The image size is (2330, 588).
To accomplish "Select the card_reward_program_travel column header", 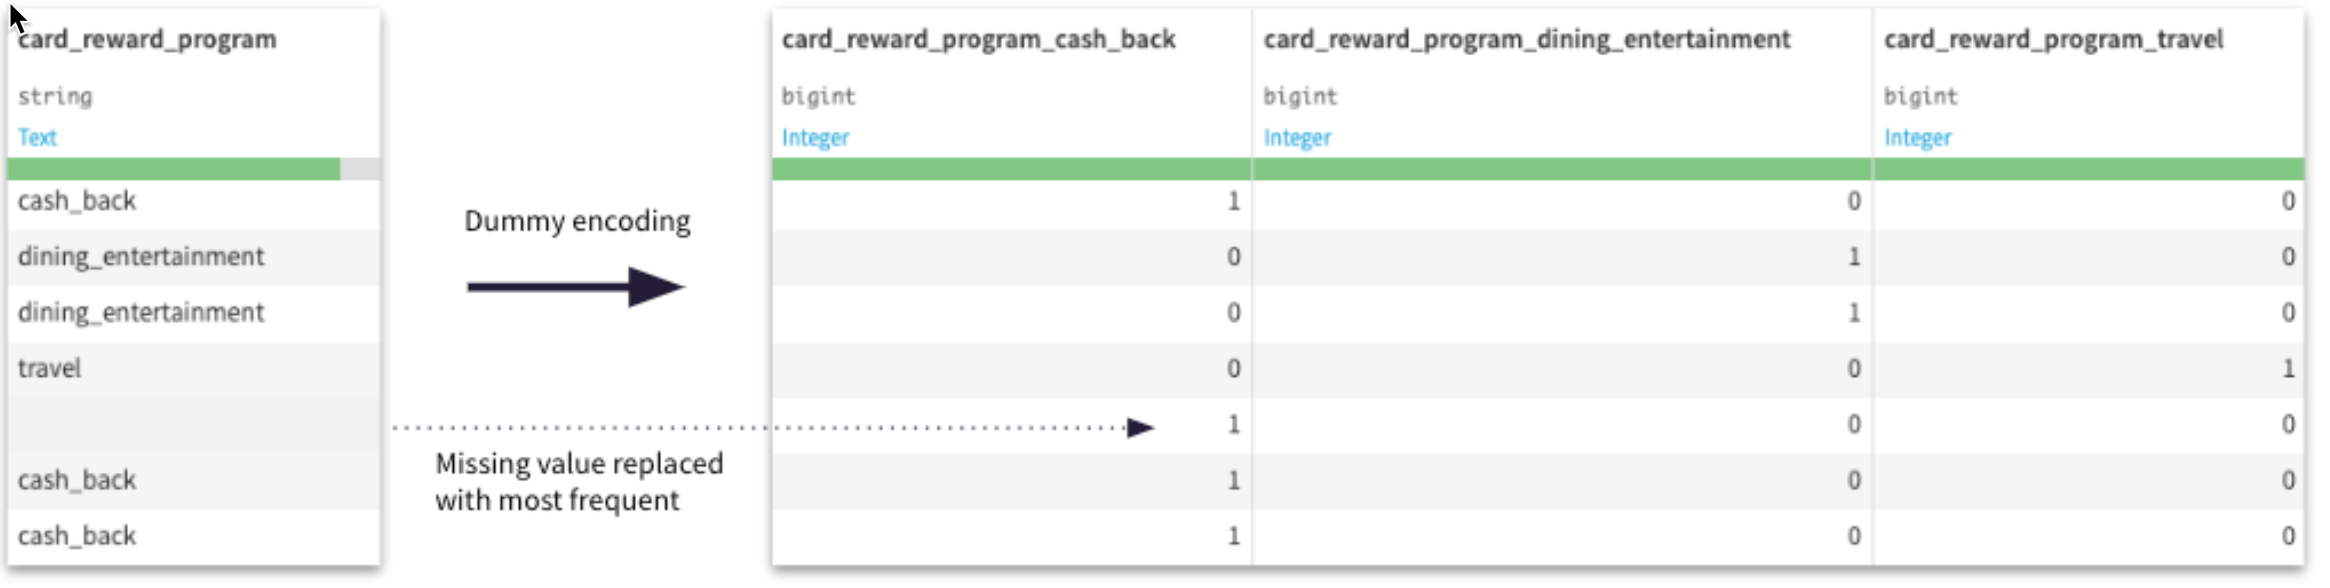I will coord(2053,40).
